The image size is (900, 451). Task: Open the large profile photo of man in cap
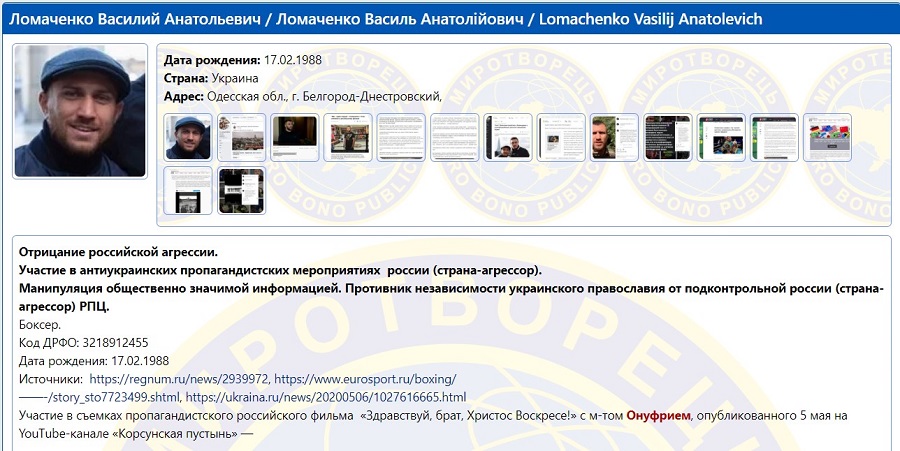80,111
